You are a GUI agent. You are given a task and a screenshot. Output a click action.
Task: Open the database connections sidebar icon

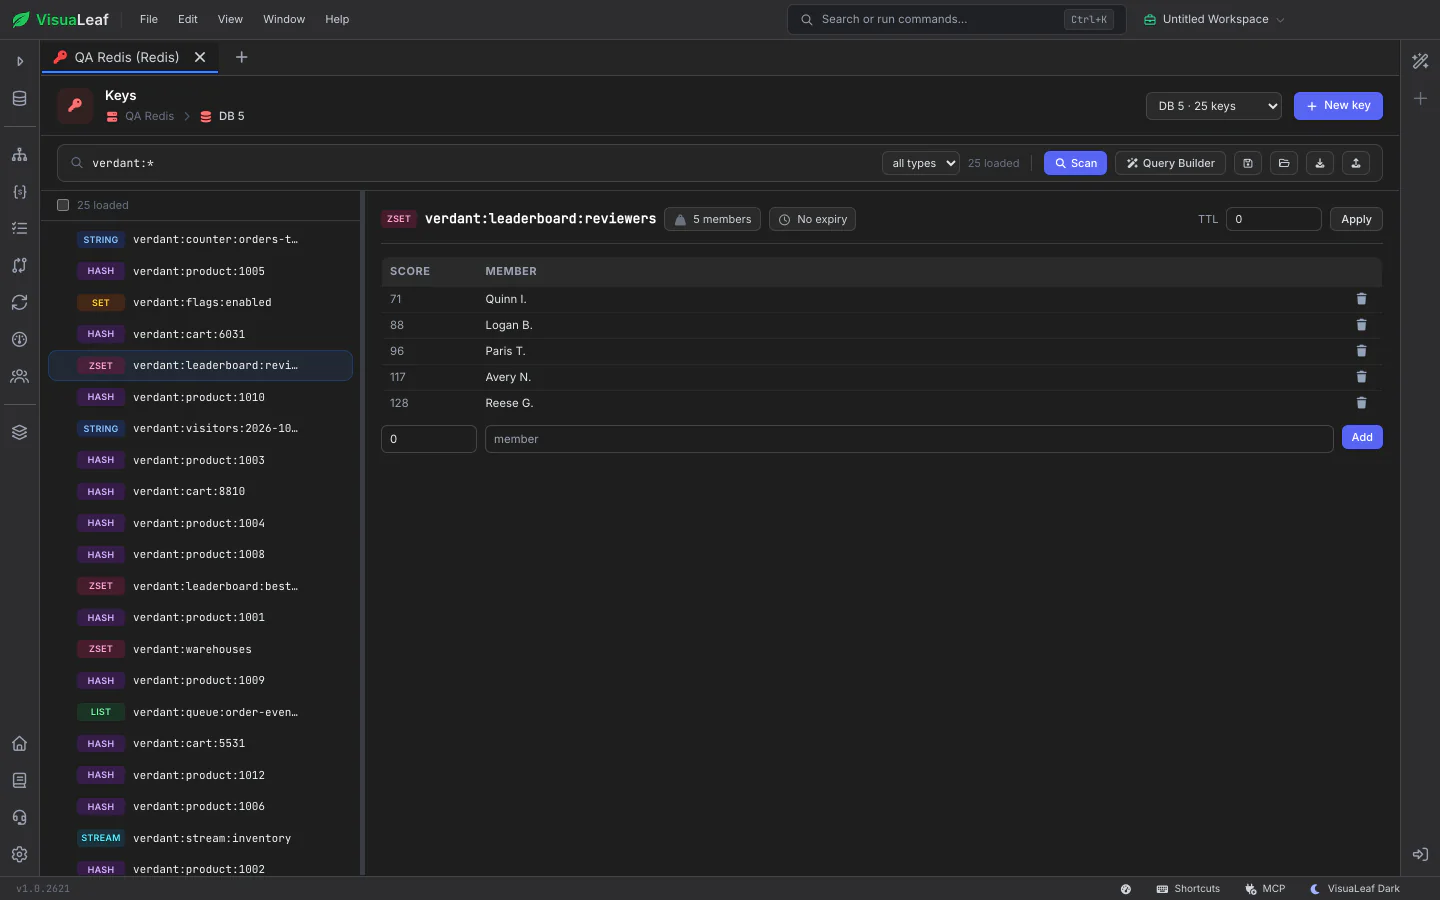tap(19, 99)
